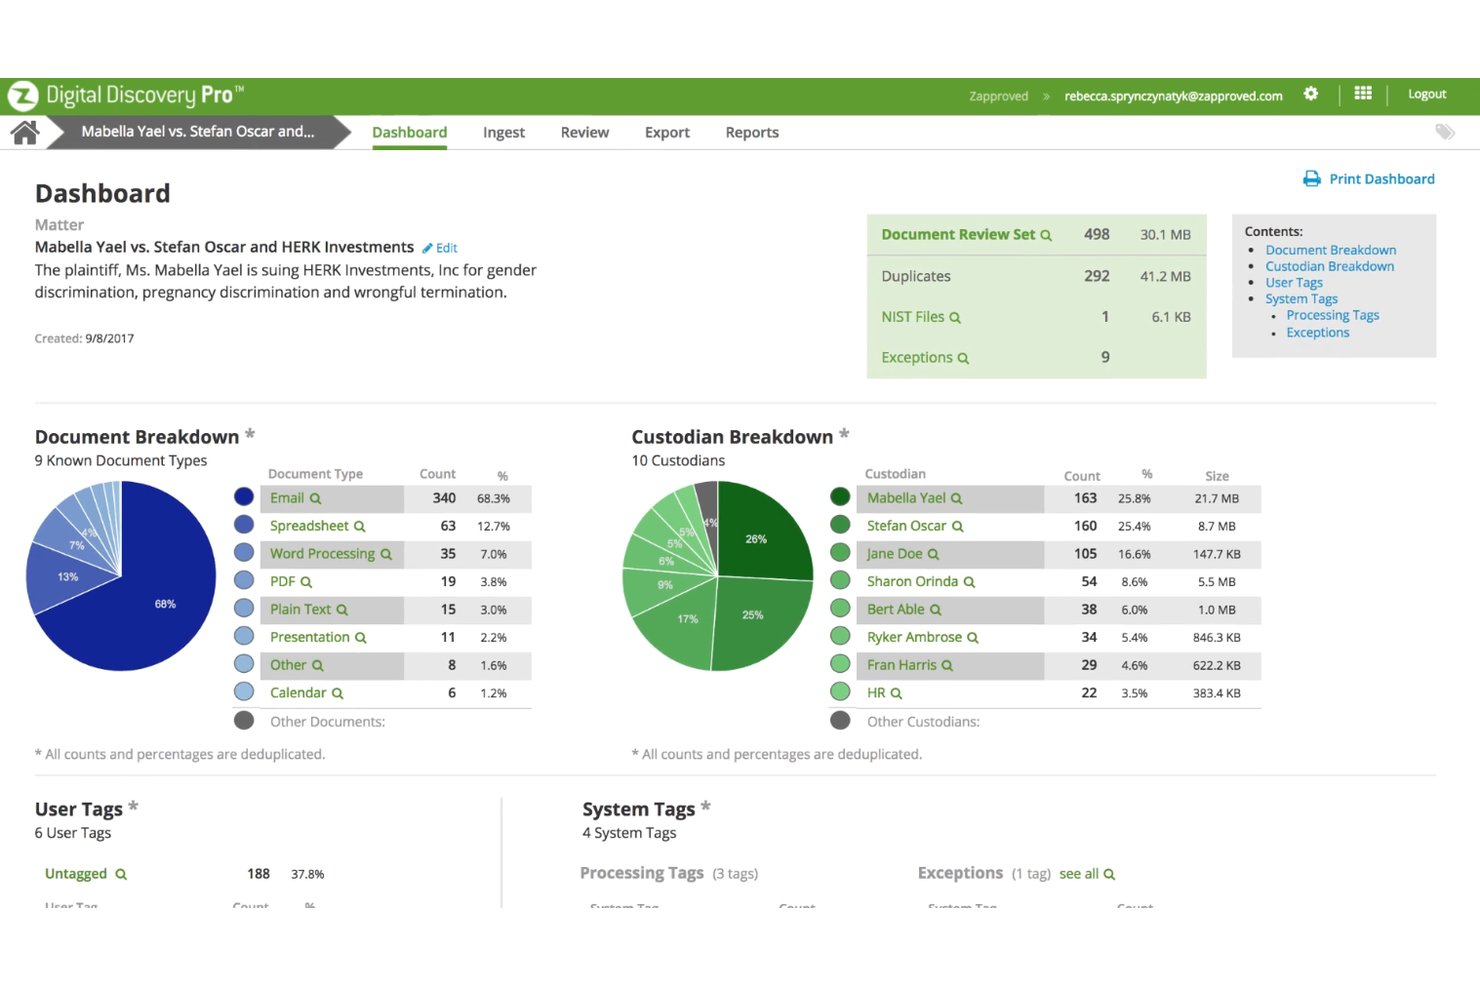Click the magnifier beside Exceptions in summary box
1480x987 pixels.
pyautogui.click(x=963, y=358)
